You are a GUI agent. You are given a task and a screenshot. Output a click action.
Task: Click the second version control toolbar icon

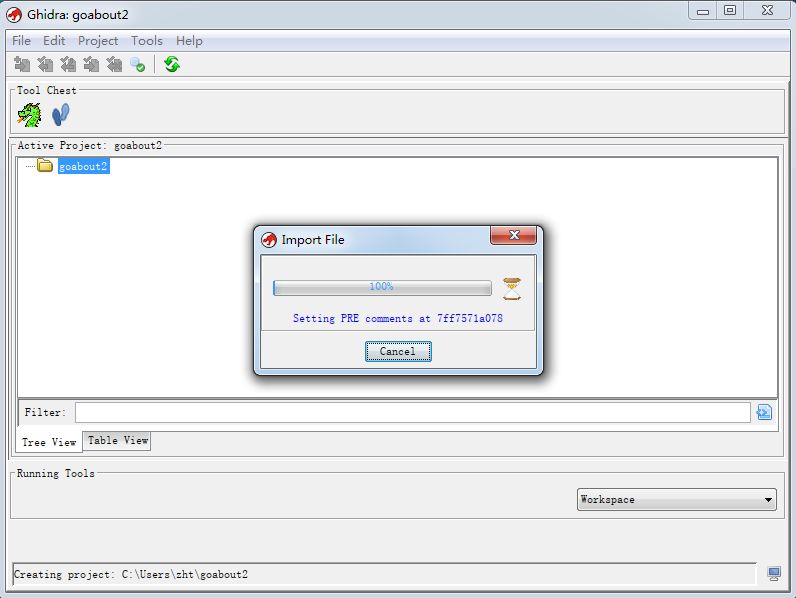pyautogui.click(x=45, y=64)
